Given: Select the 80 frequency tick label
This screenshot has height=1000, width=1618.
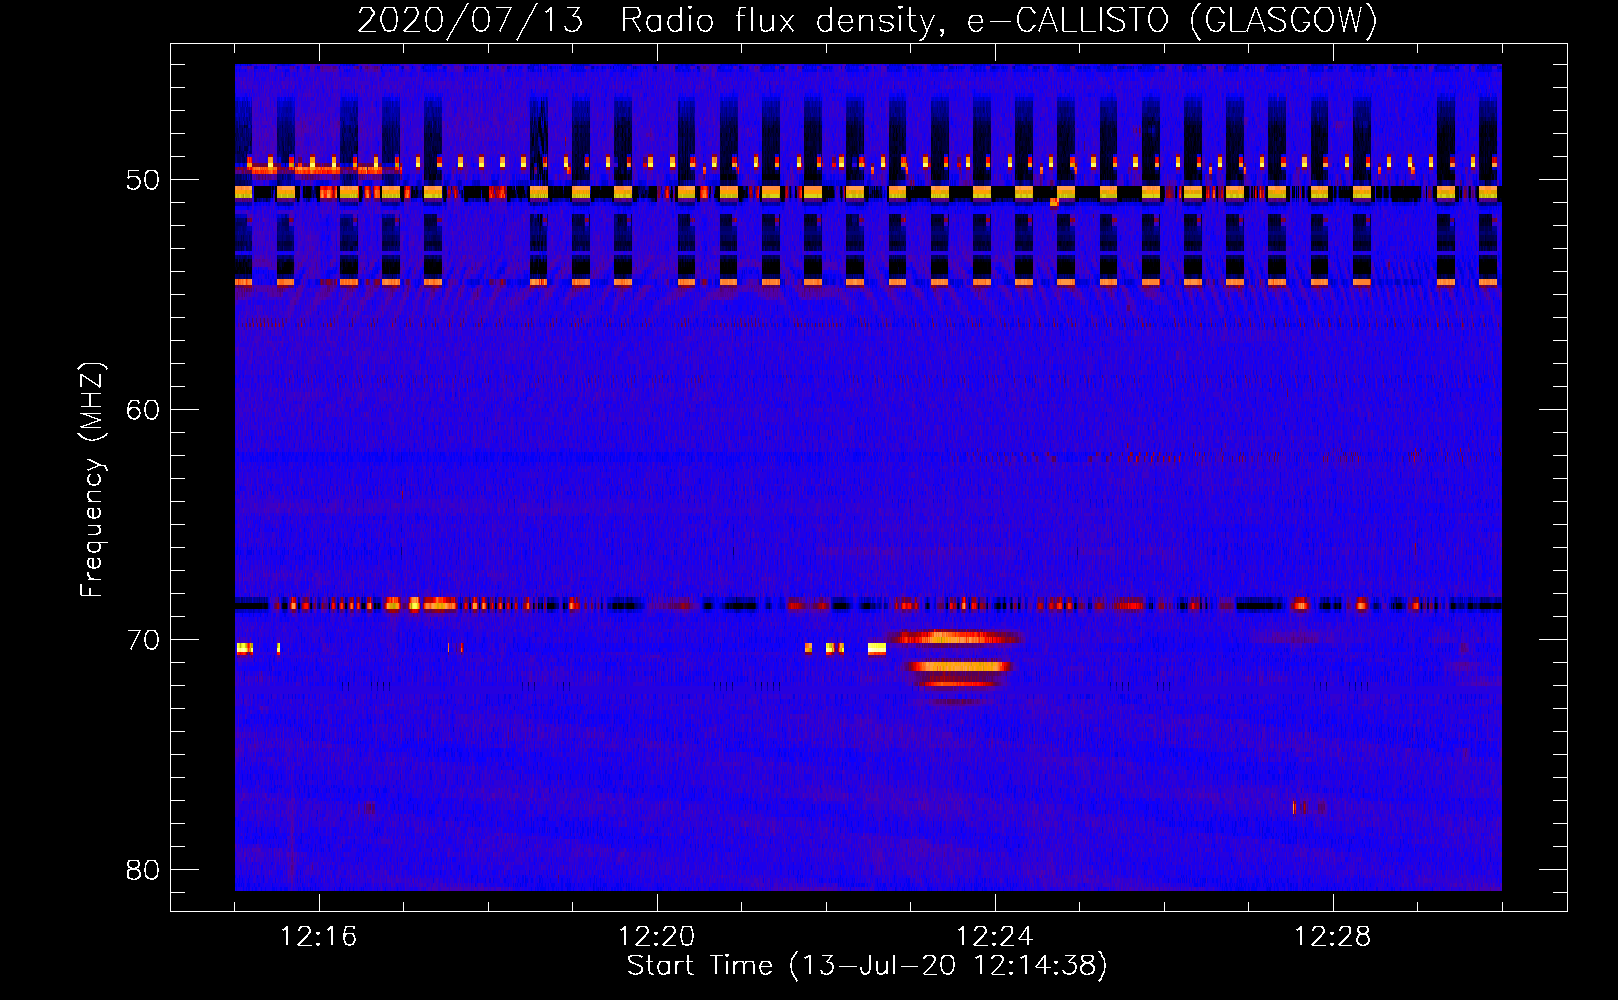Looking at the screenshot, I should tap(143, 870).
